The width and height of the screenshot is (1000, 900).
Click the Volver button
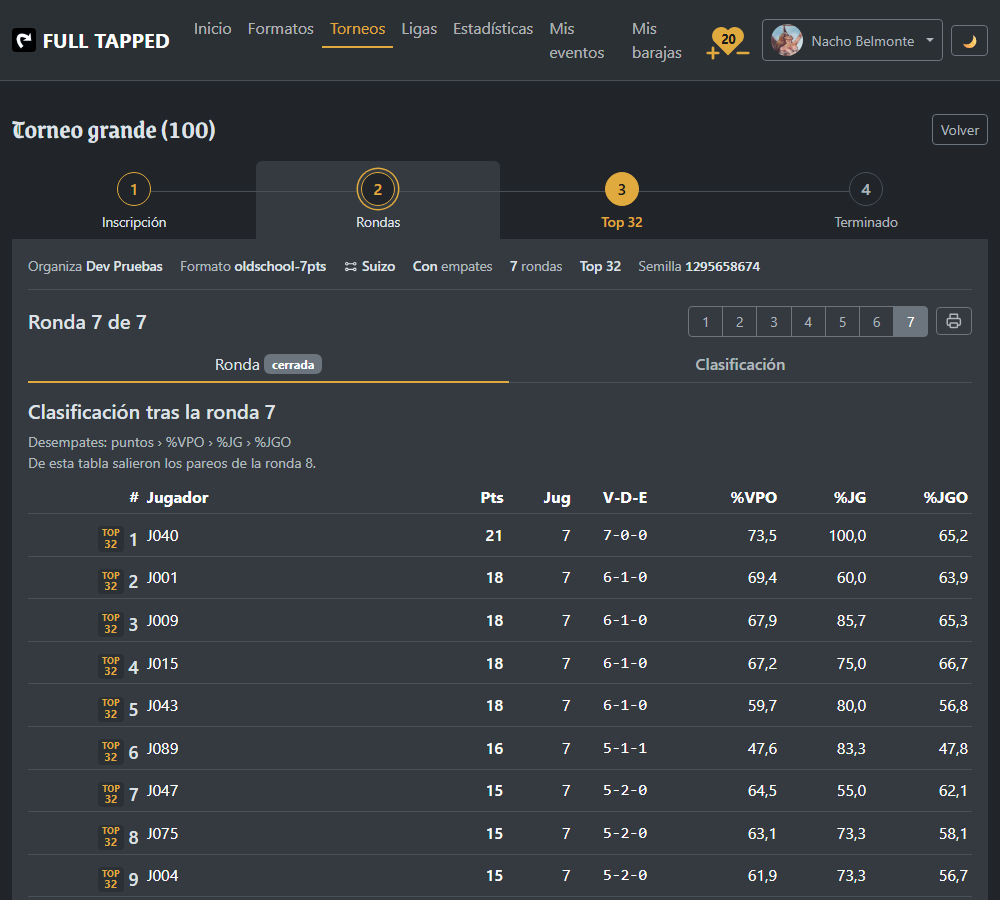(959, 129)
